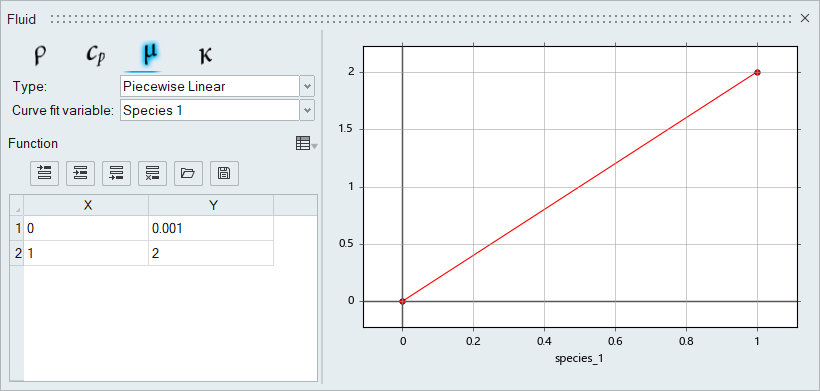Viewport: 820px width, 391px height.
Task: Close the Fluid panel
Action: point(805,18)
